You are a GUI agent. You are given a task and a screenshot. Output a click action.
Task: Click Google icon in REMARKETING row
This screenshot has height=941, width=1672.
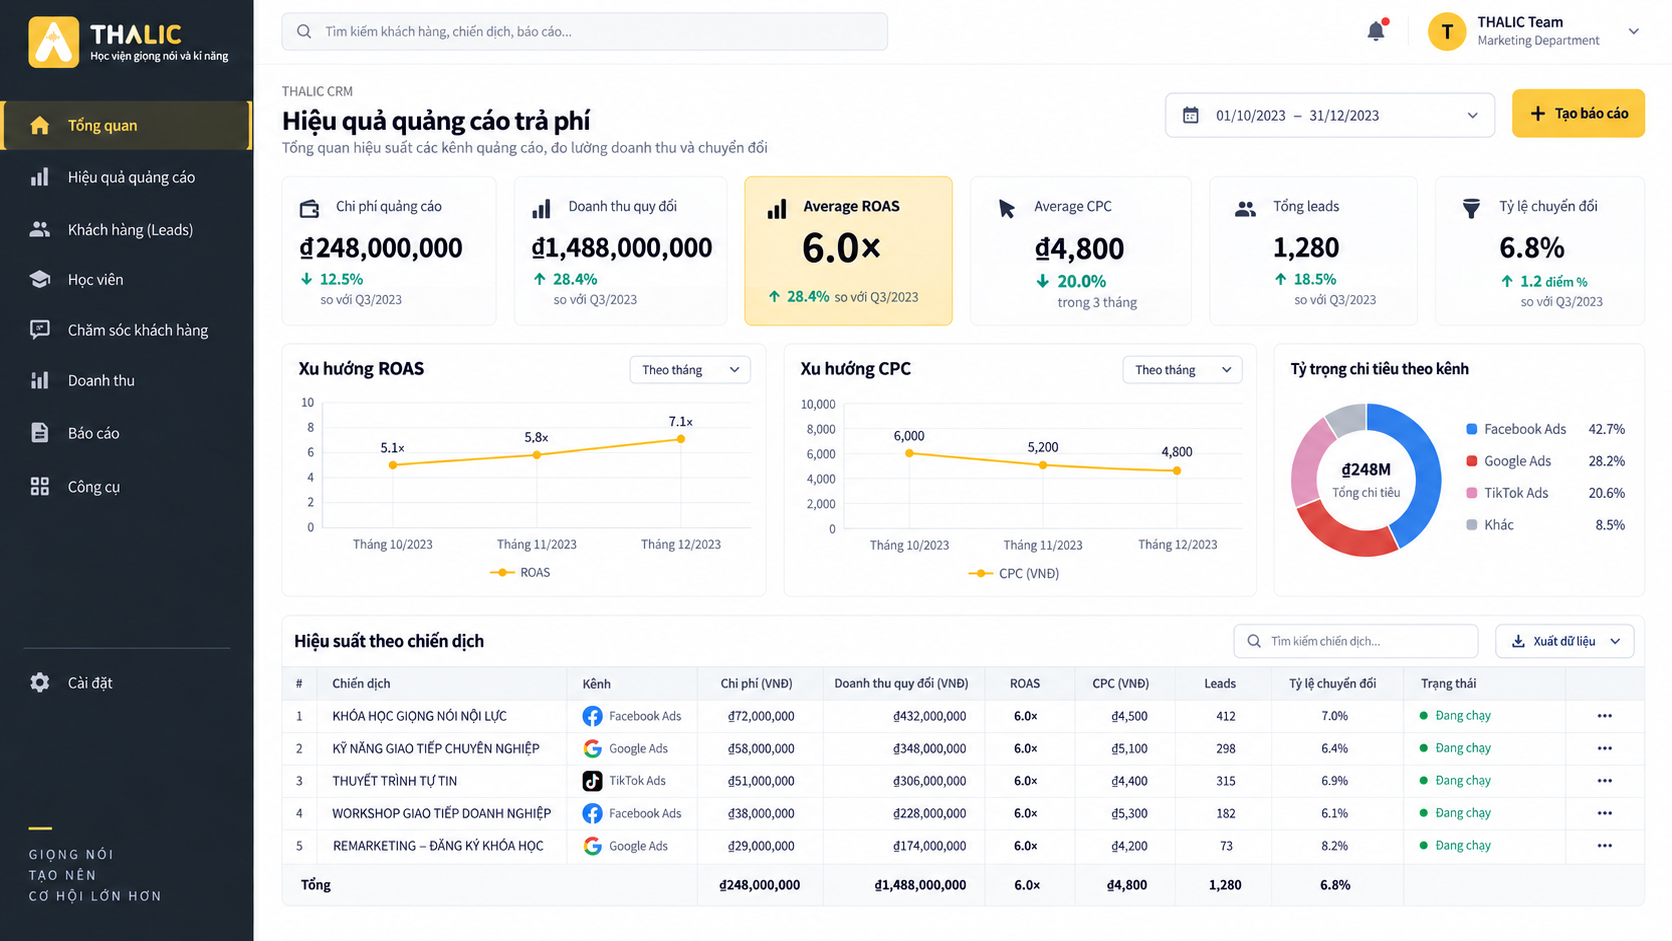[x=592, y=846]
